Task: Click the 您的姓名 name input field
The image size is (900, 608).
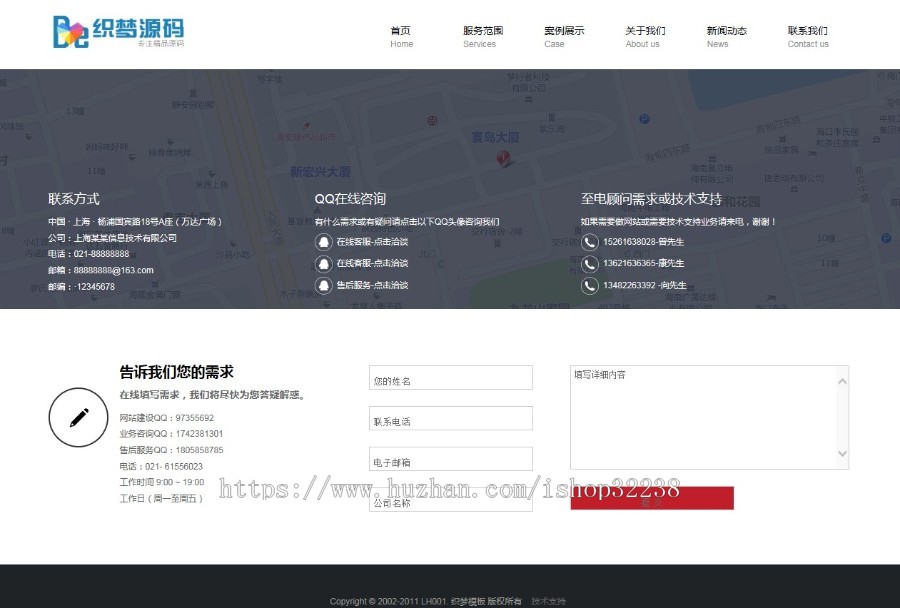Action: point(450,377)
